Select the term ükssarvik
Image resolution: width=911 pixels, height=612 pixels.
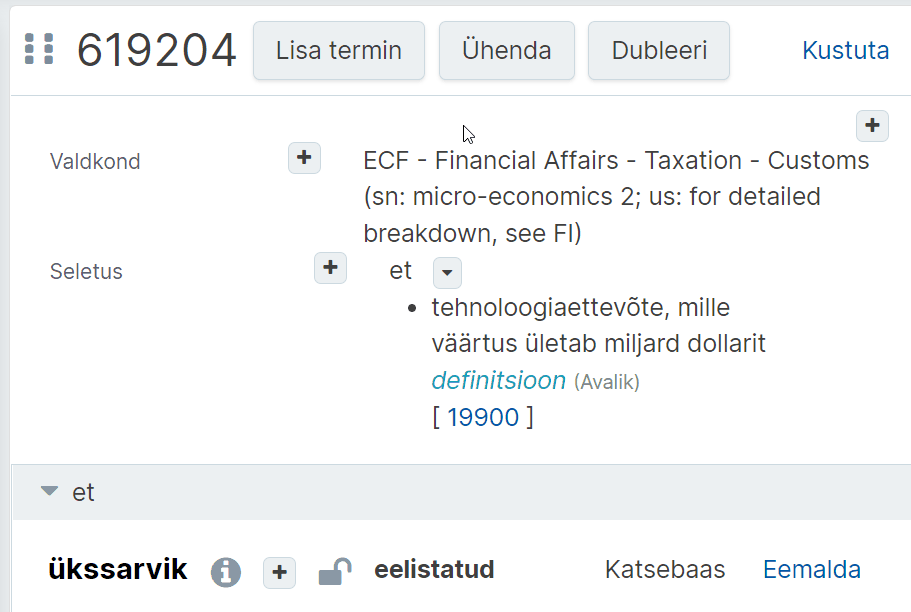click(118, 569)
